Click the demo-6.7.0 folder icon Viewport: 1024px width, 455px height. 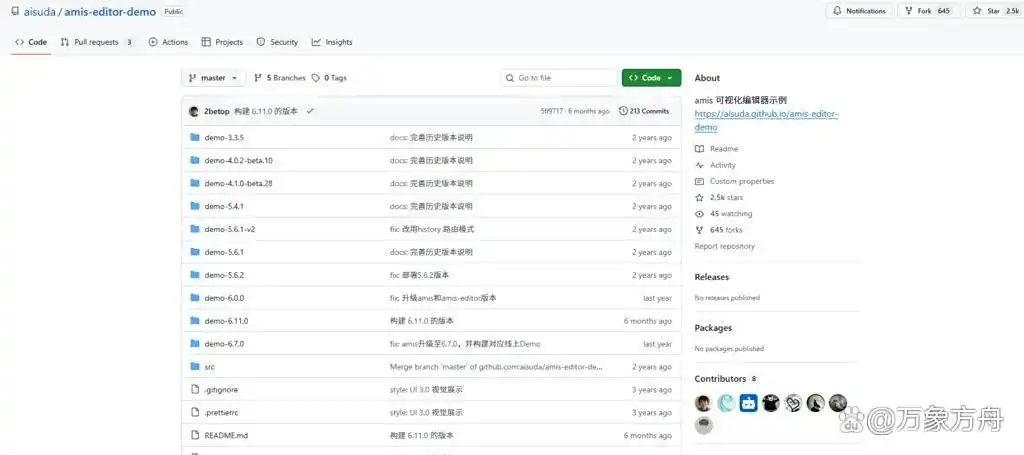click(x=195, y=343)
